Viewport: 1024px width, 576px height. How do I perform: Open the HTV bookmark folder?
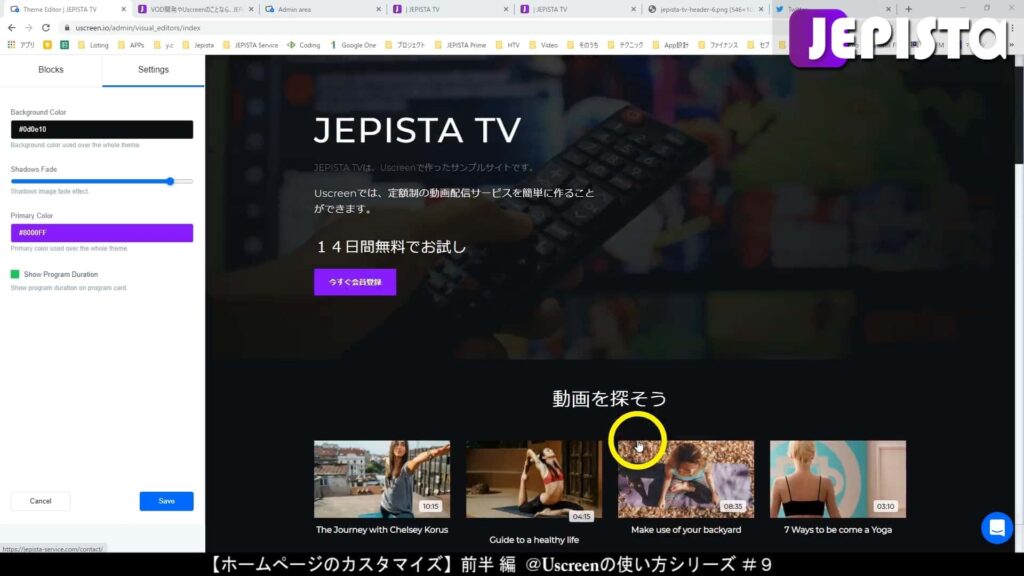pos(507,45)
